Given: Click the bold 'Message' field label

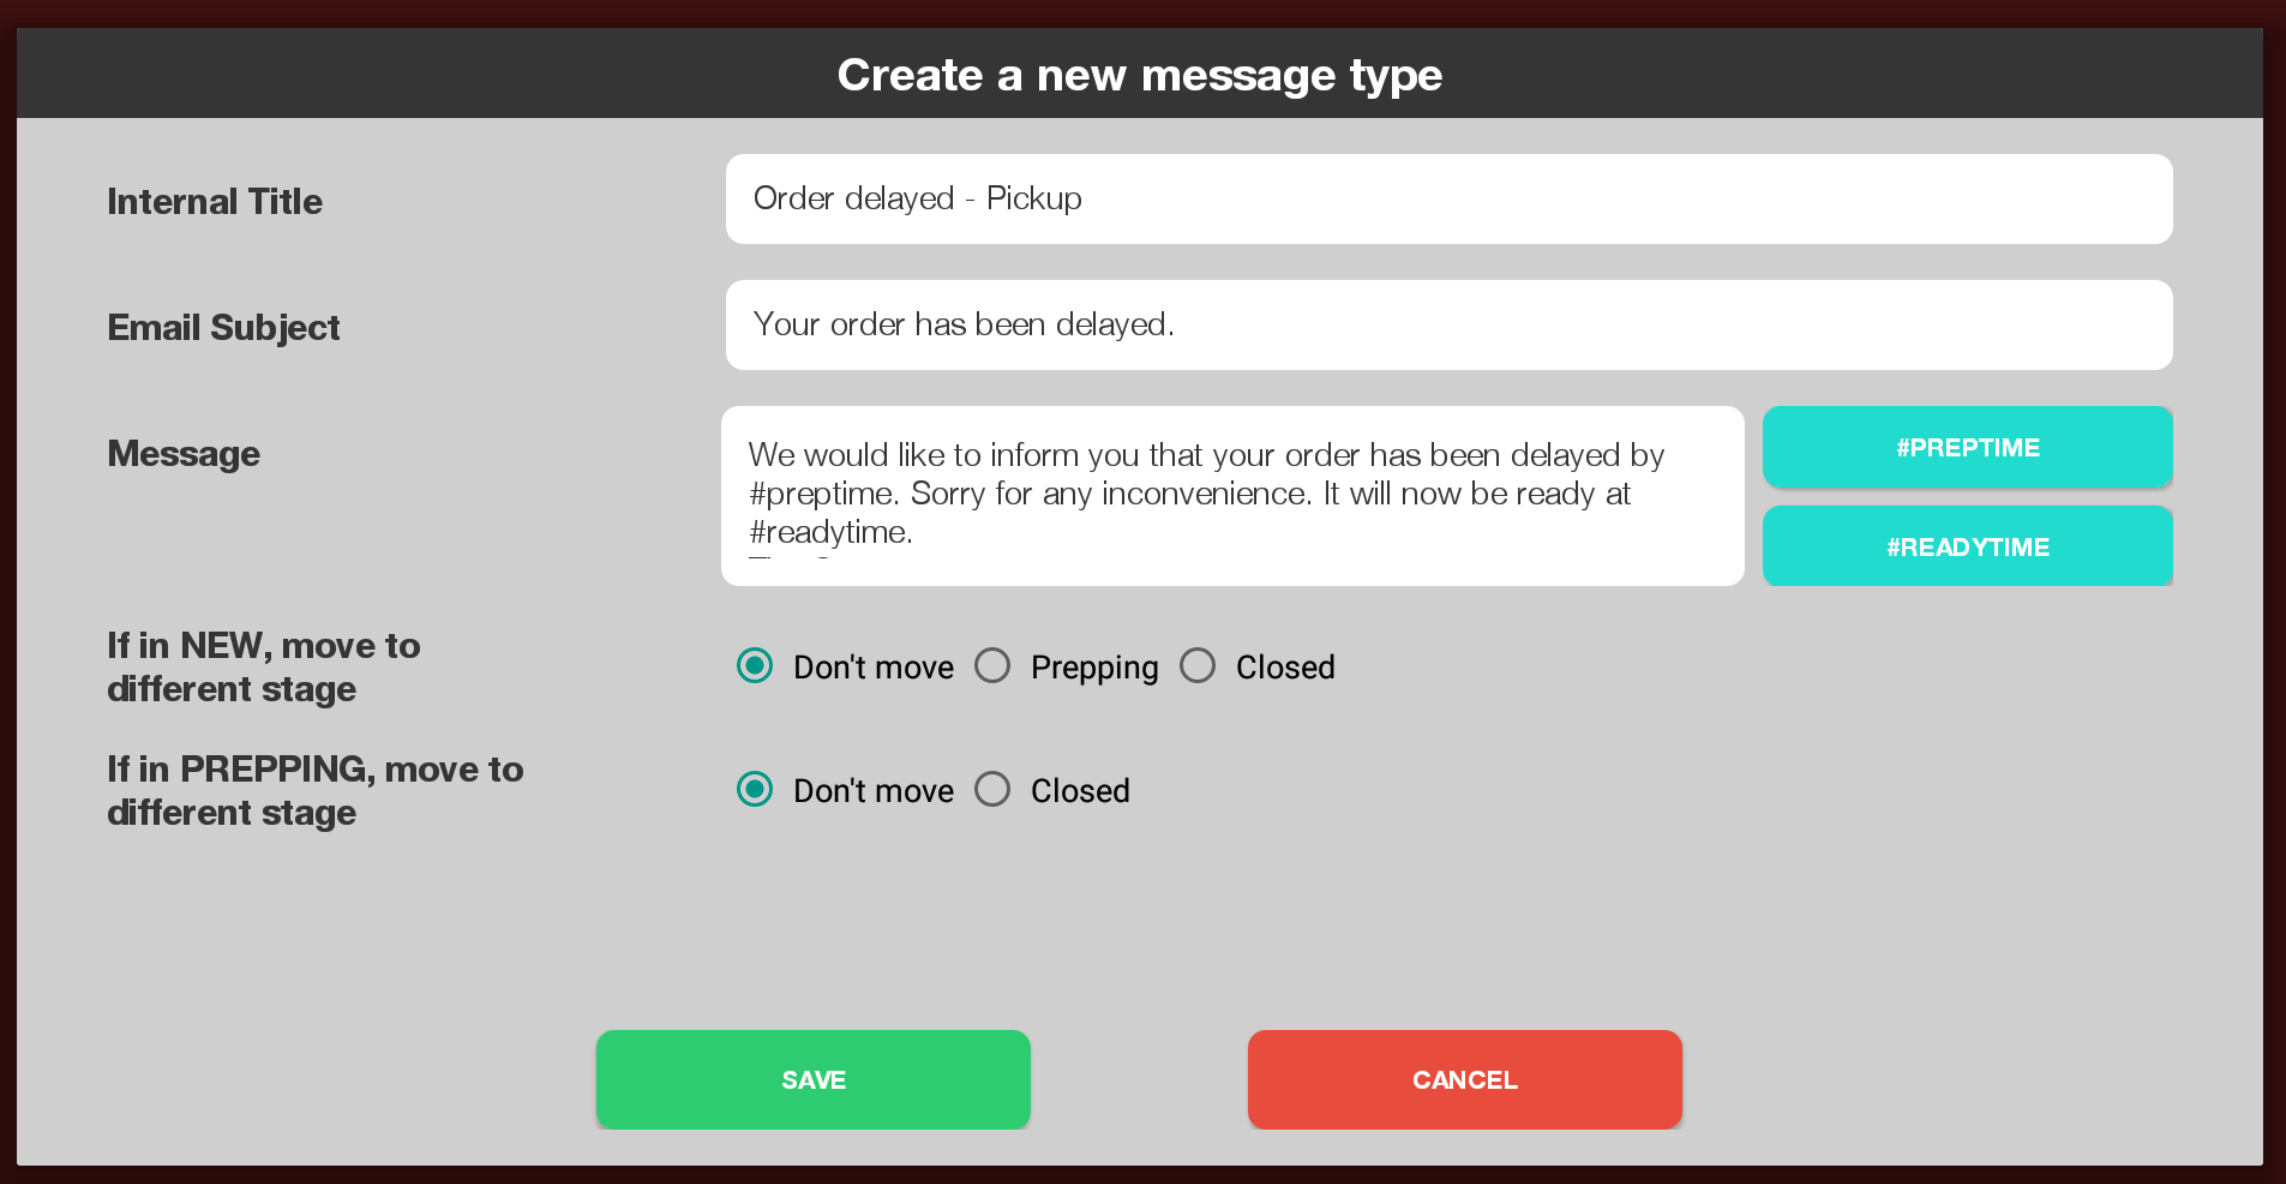Looking at the screenshot, I should [x=184, y=454].
